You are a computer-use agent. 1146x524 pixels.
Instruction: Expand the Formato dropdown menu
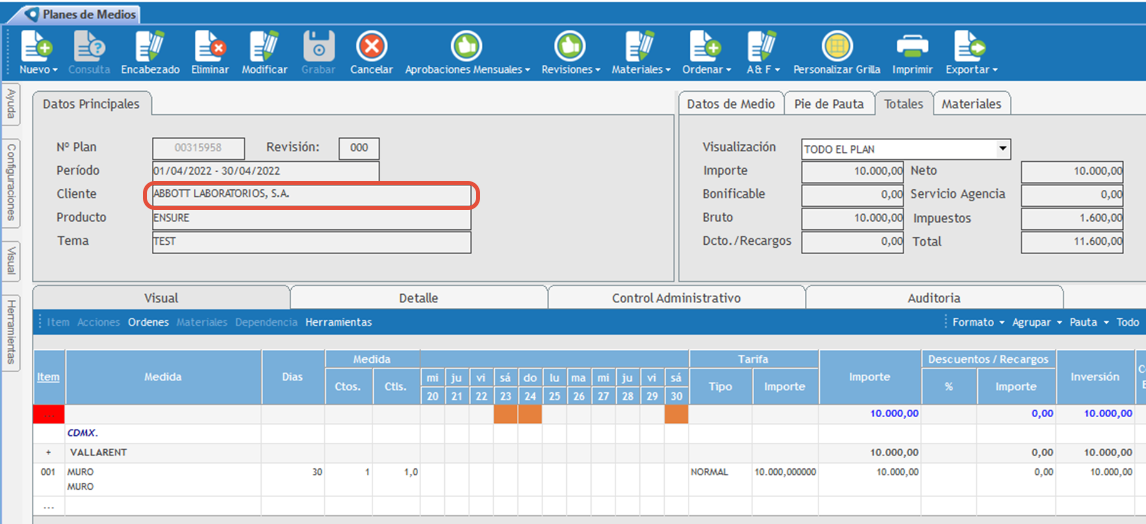[x=979, y=322]
